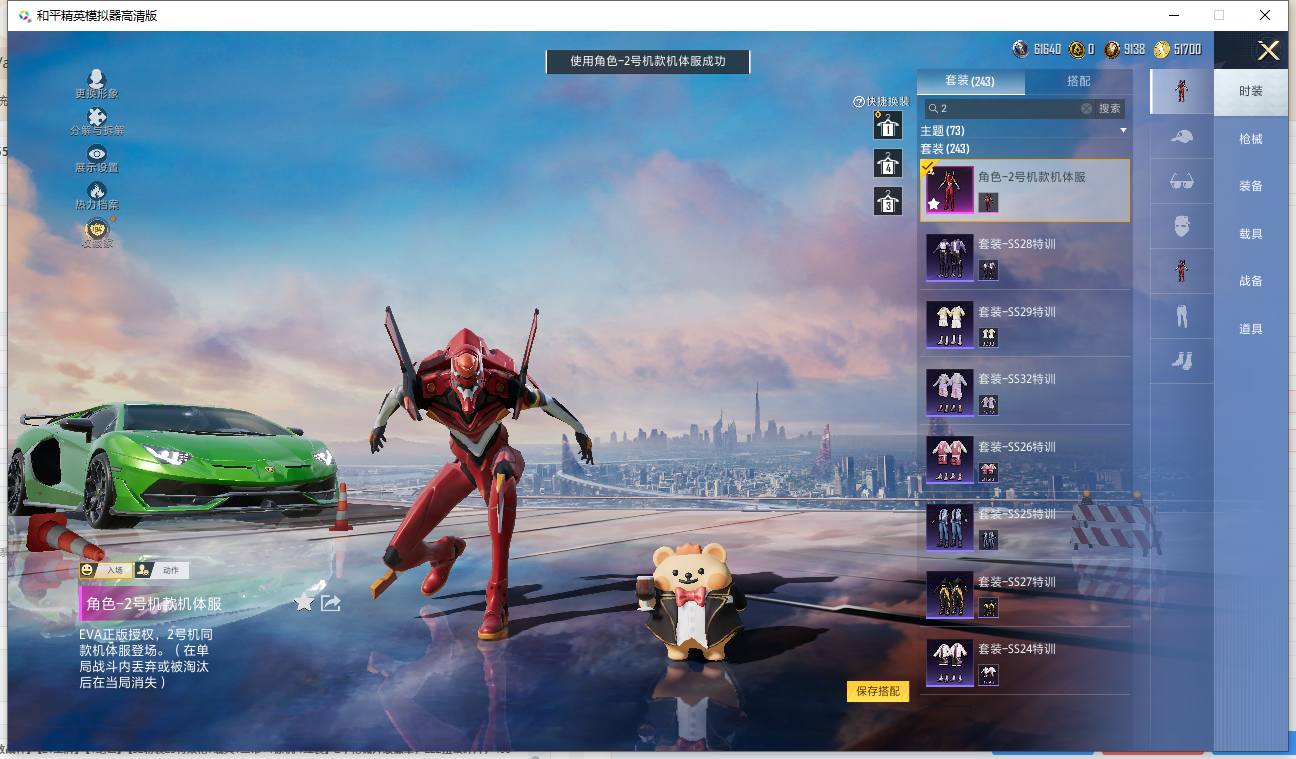1296x759 pixels.
Task: Click the 使用角色-2号机款机体服成功 notification banner
Action: (x=647, y=61)
